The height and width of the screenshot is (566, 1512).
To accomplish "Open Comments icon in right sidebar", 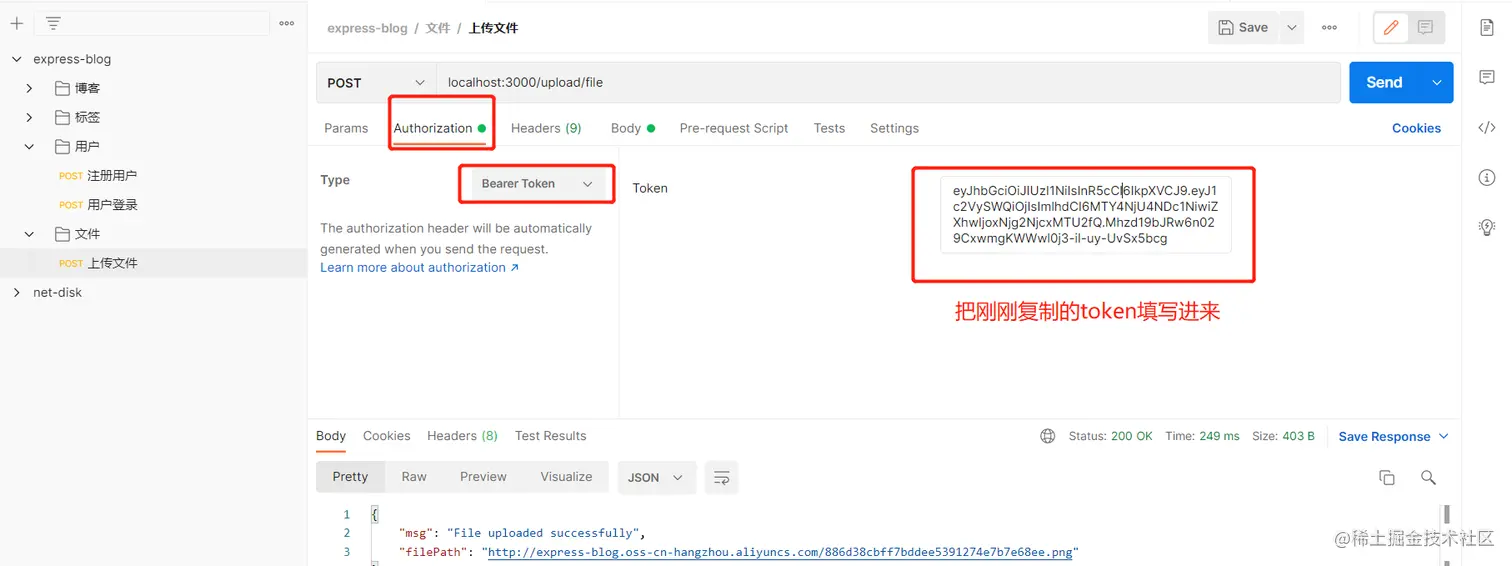I will 1487,77.
